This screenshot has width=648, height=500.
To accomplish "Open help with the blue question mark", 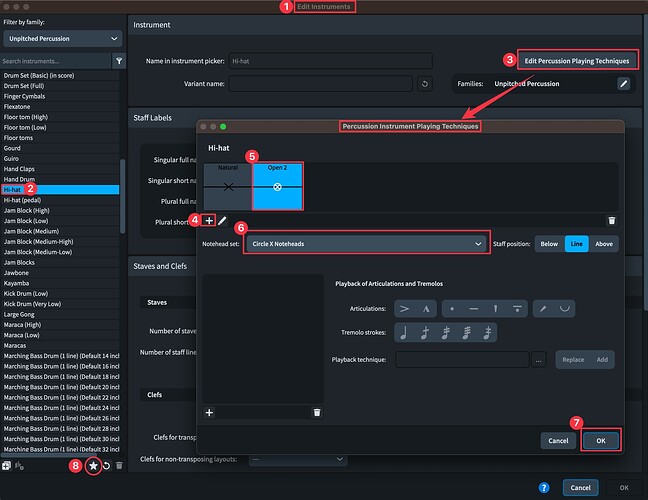I will pyautogui.click(x=544, y=488).
